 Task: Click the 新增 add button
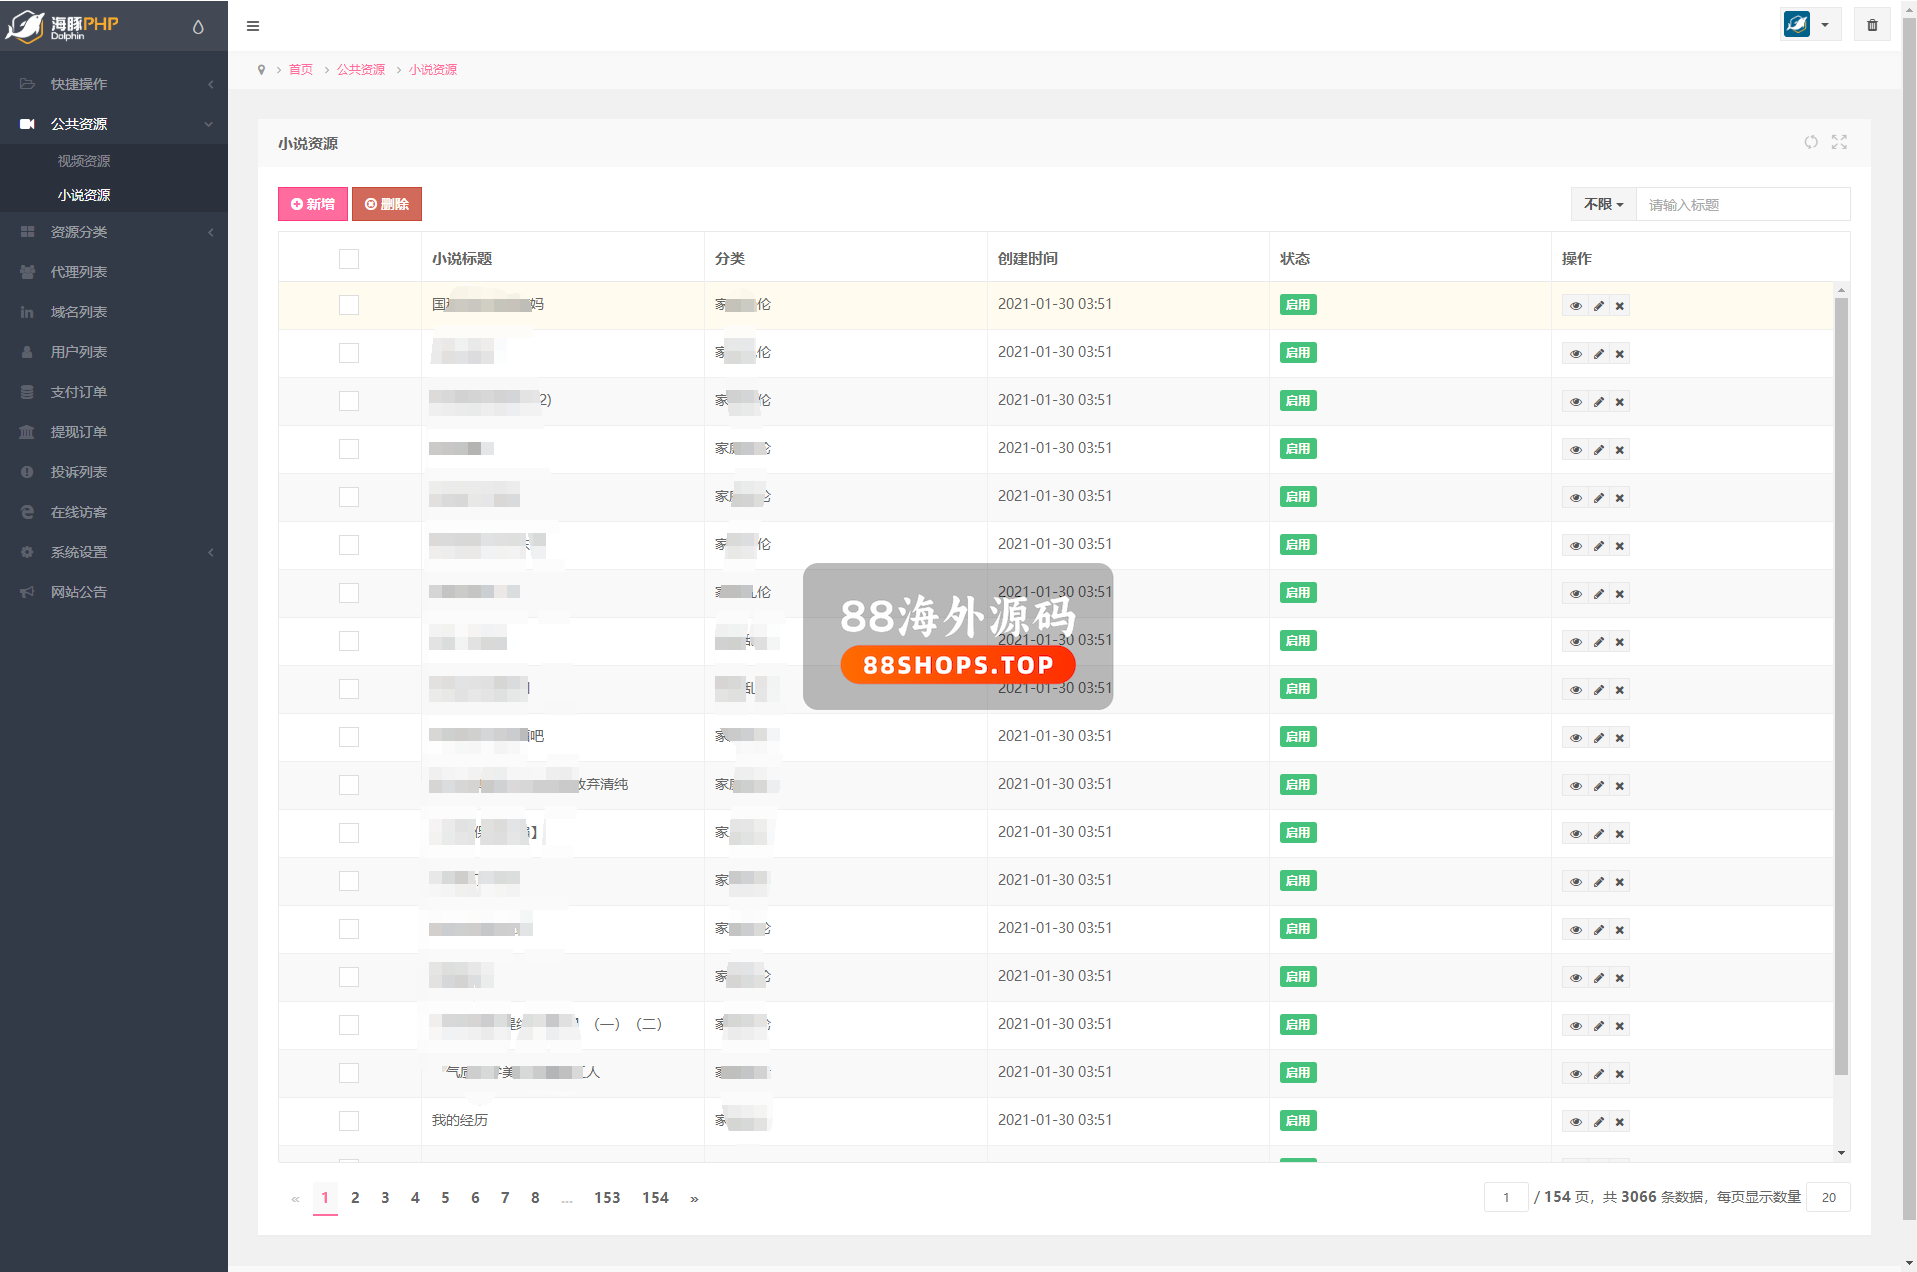(x=313, y=204)
